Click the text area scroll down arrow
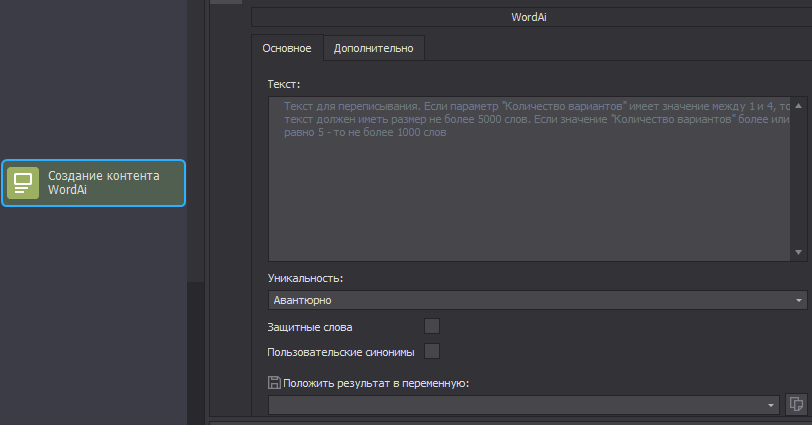This screenshot has height=425, width=812. [x=799, y=253]
